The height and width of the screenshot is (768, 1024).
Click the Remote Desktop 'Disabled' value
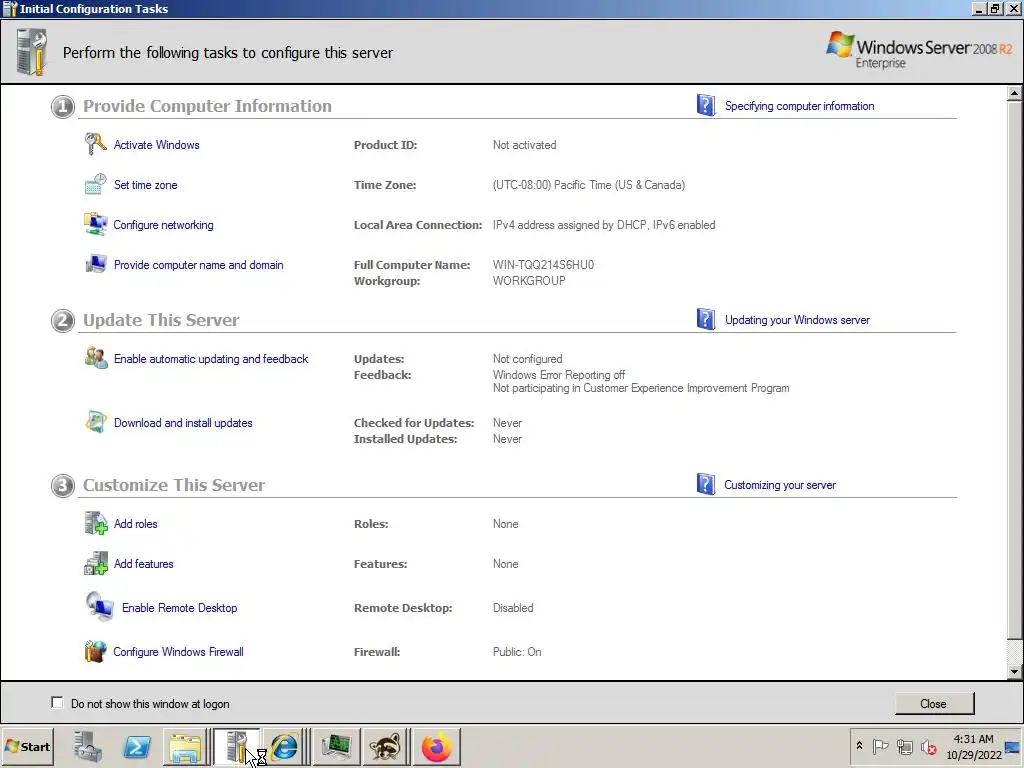click(x=513, y=607)
